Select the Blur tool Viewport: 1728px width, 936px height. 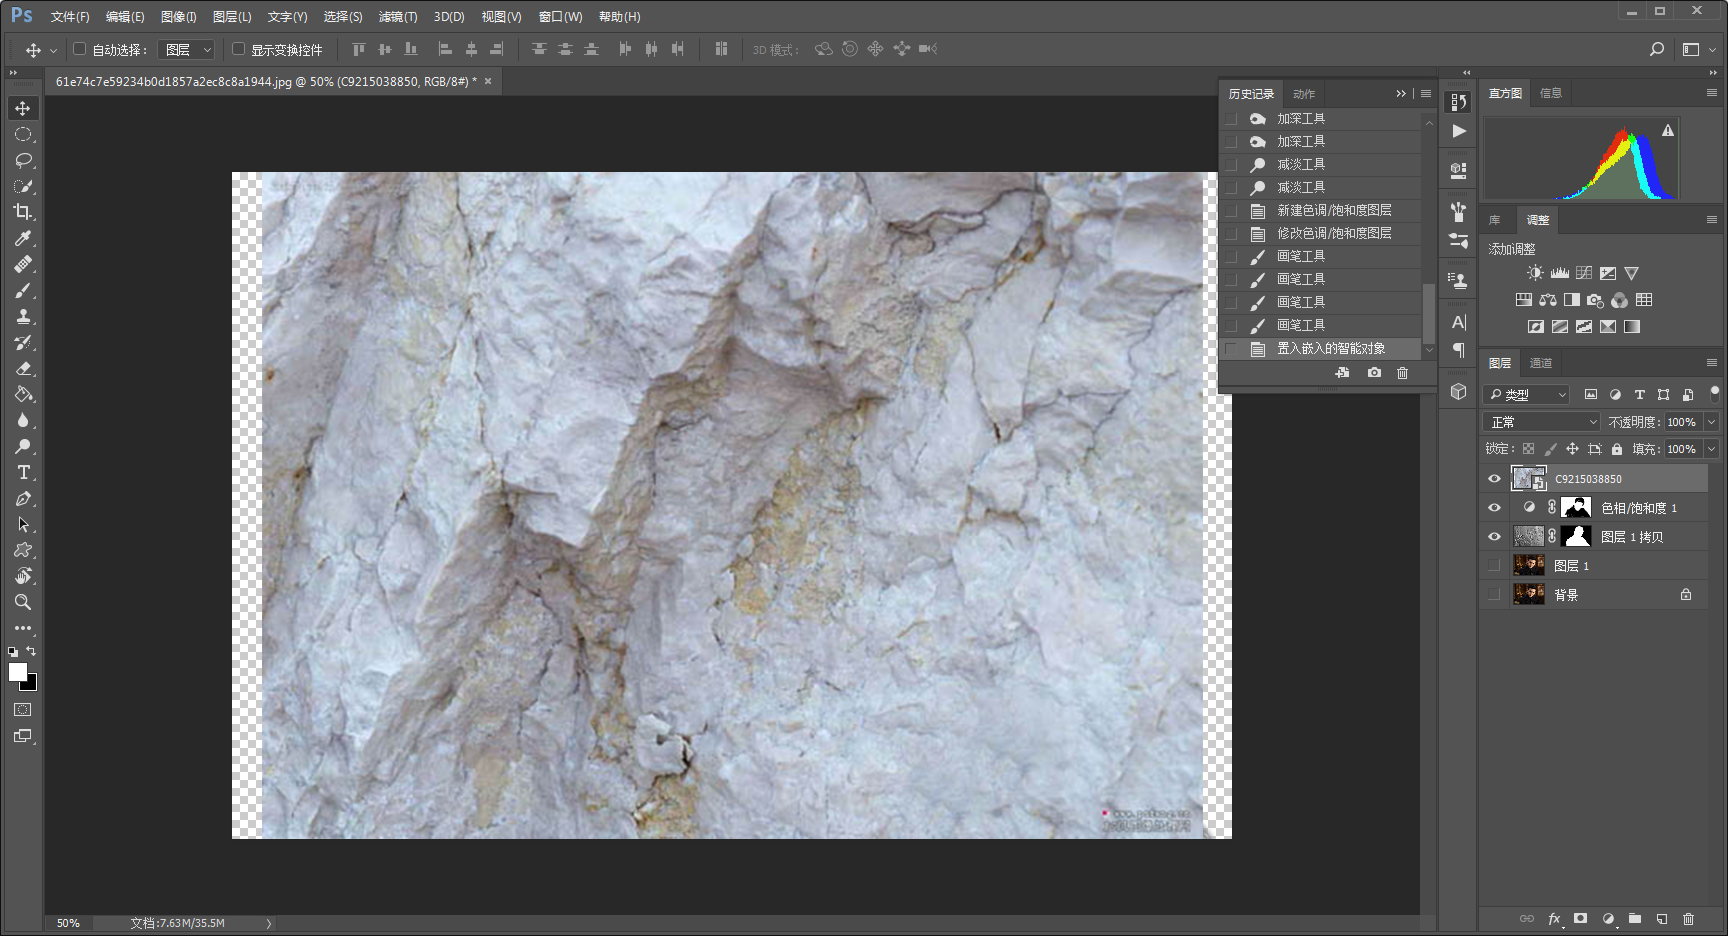(23, 420)
